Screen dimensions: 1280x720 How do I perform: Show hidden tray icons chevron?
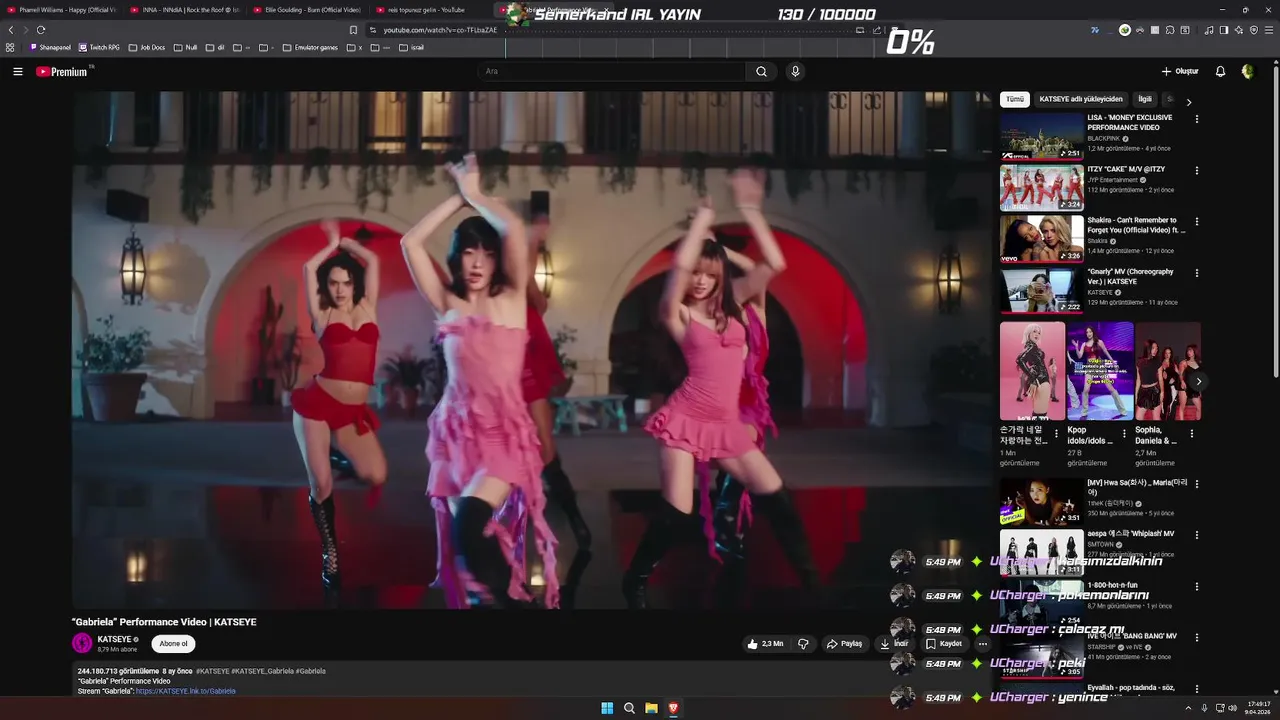1189,708
